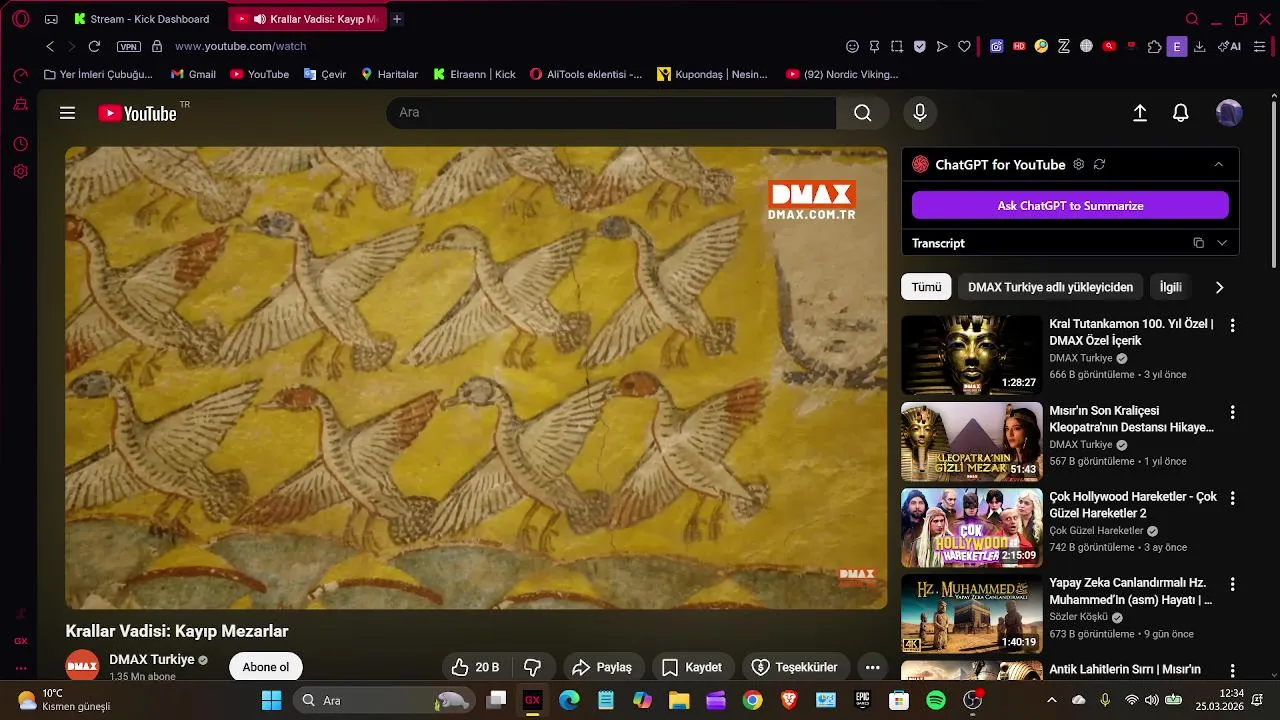Select the Krallar Vadisi YouTube tab
Image resolution: width=1280 pixels, height=720 pixels.
(306, 19)
